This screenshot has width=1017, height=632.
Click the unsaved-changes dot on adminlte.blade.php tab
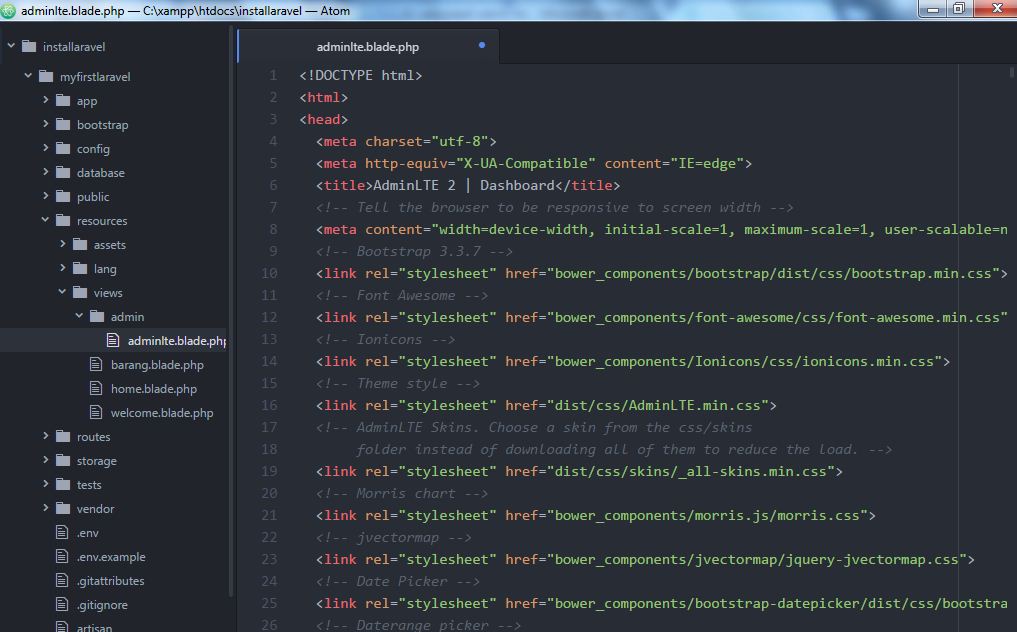[482, 45]
